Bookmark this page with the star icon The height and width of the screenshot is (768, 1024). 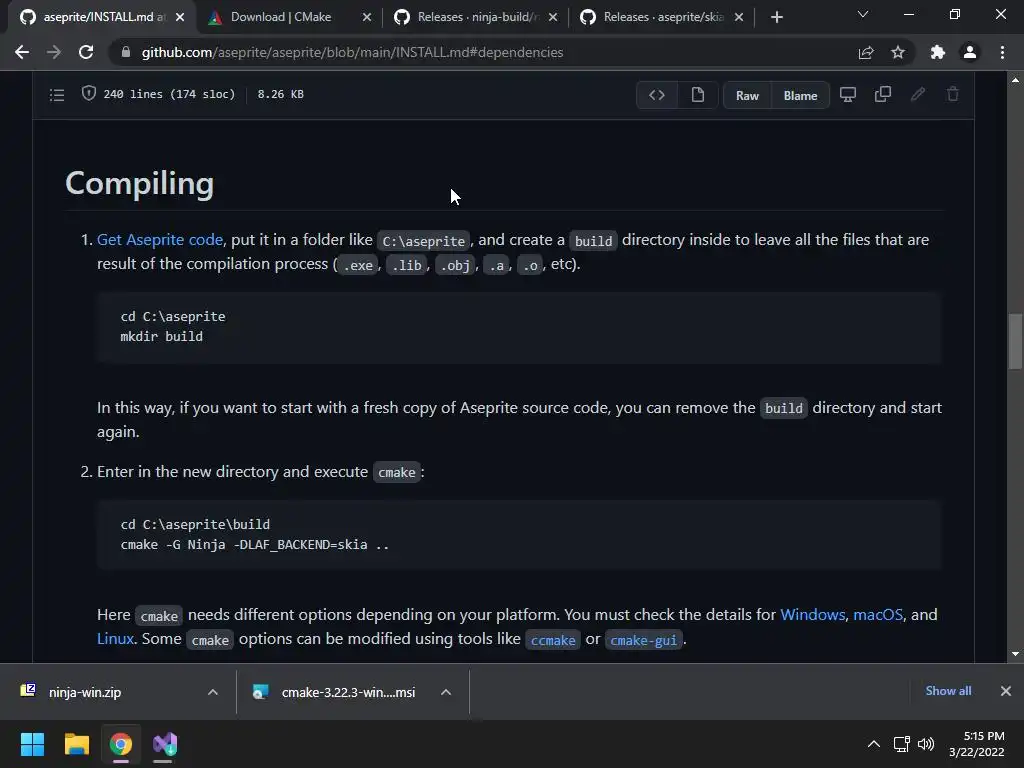pos(898,52)
